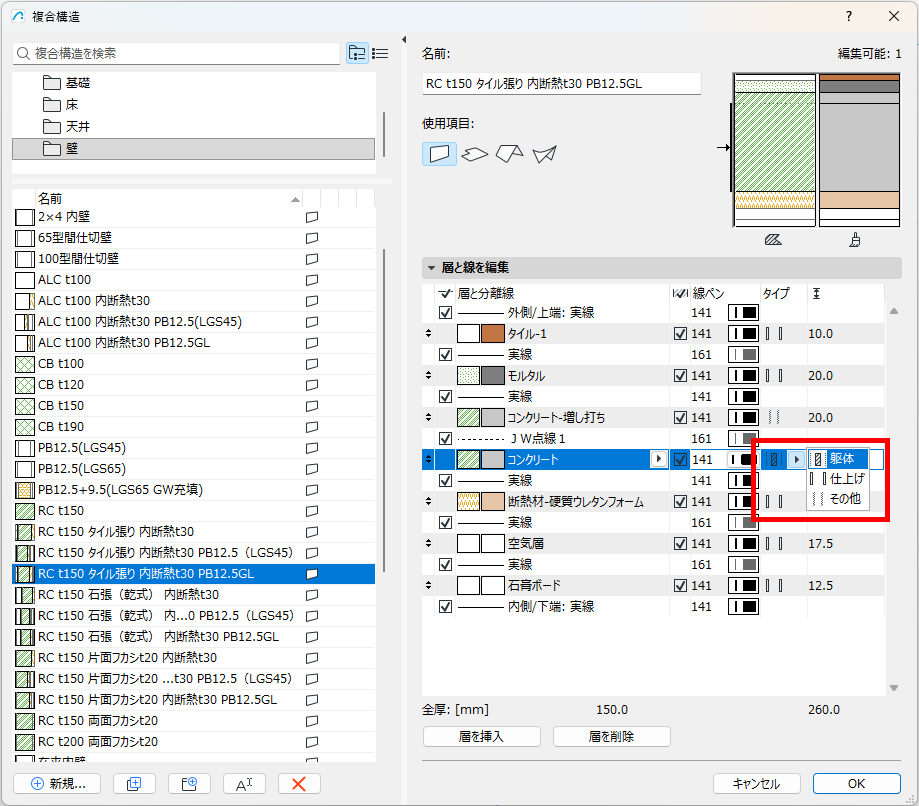Click the モルタル gray color swatch
Screen dimensions: 919x806
(x=493, y=376)
